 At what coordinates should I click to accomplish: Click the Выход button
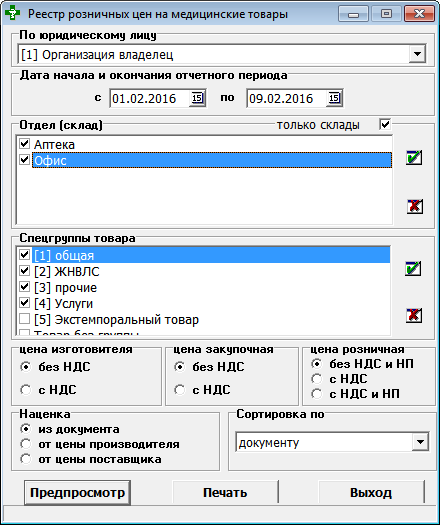click(x=371, y=493)
